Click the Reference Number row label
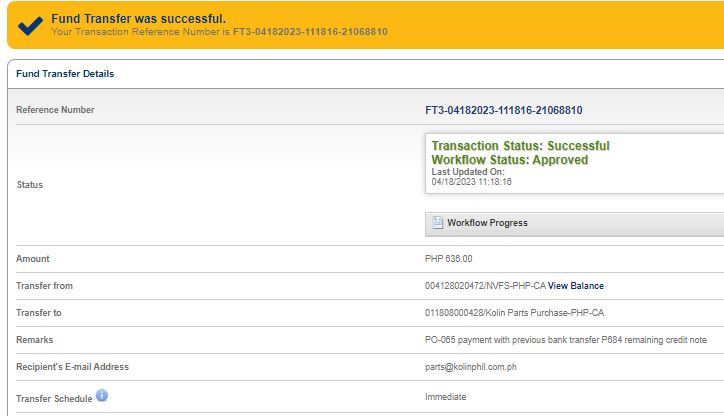724x416 pixels. point(55,110)
